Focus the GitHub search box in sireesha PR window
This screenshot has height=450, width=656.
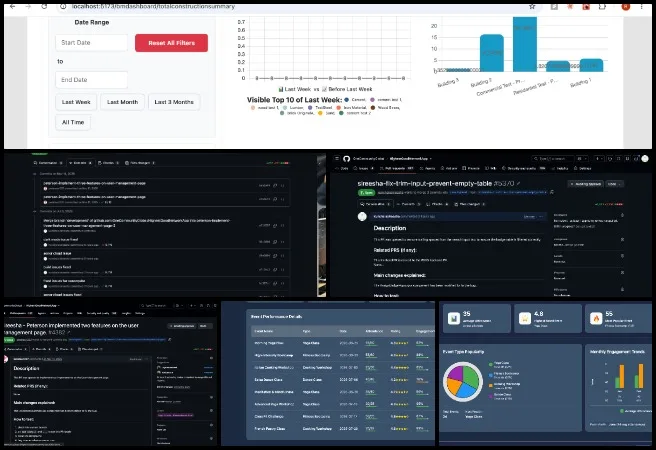click(x=552, y=159)
